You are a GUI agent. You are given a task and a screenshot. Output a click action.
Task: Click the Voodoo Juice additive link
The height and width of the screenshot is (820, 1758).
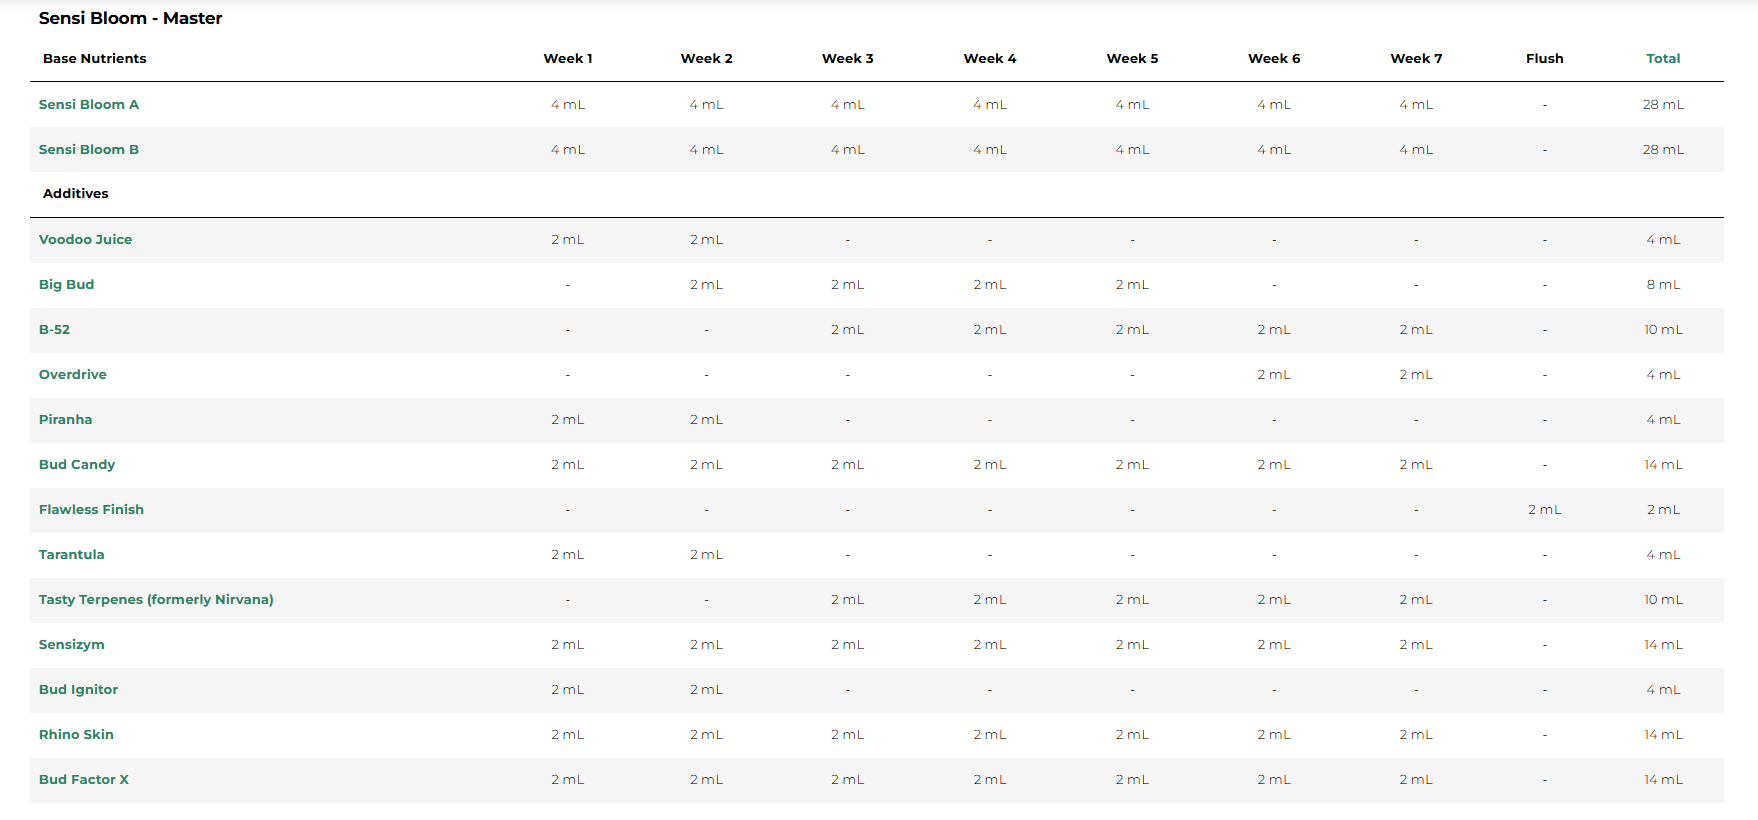(x=85, y=240)
